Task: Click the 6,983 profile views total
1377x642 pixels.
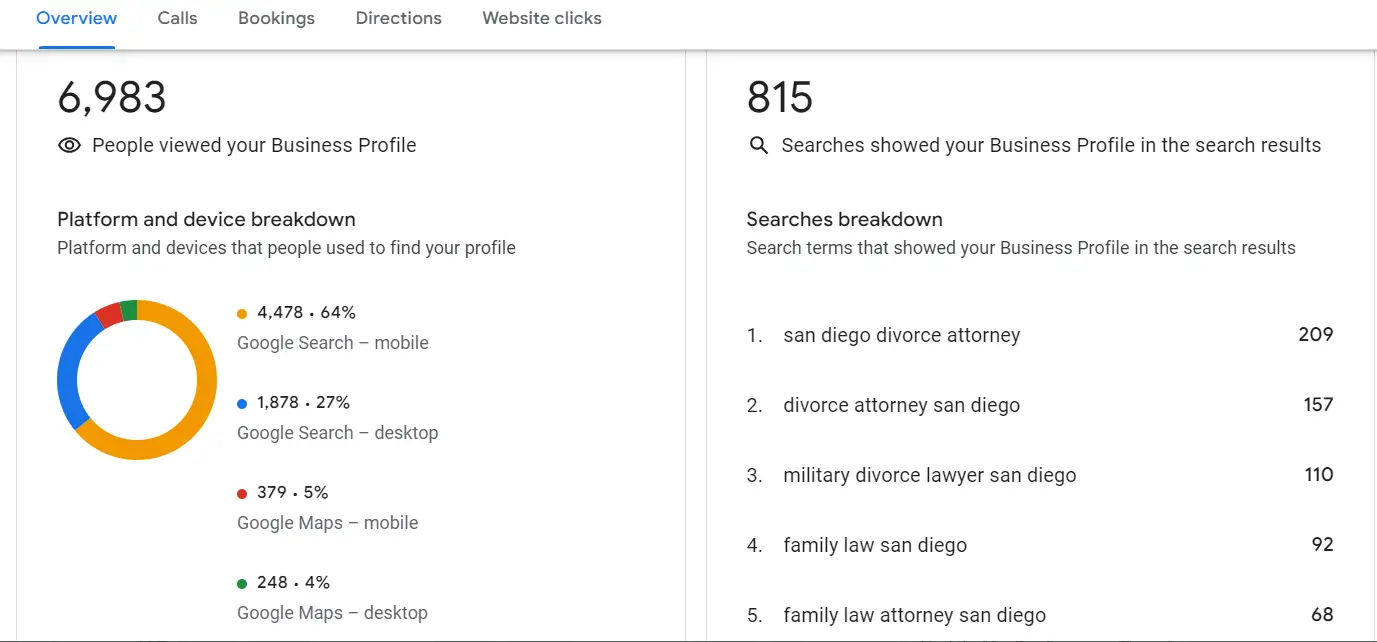Action: (x=111, y=97)
